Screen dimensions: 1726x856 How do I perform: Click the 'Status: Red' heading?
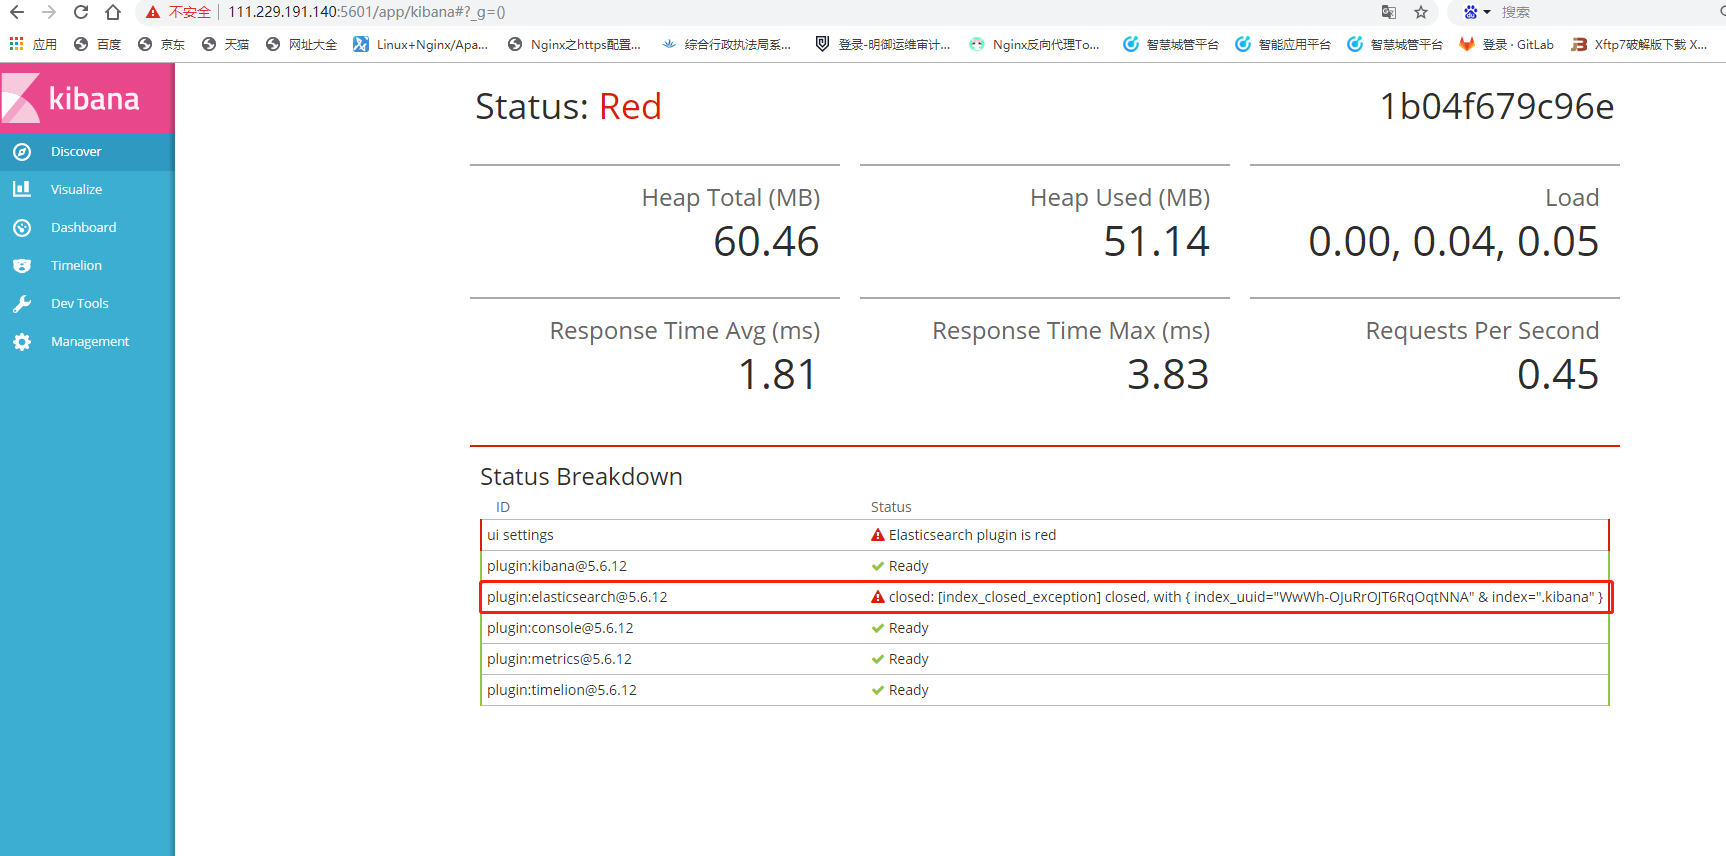(x=568, y=106)
